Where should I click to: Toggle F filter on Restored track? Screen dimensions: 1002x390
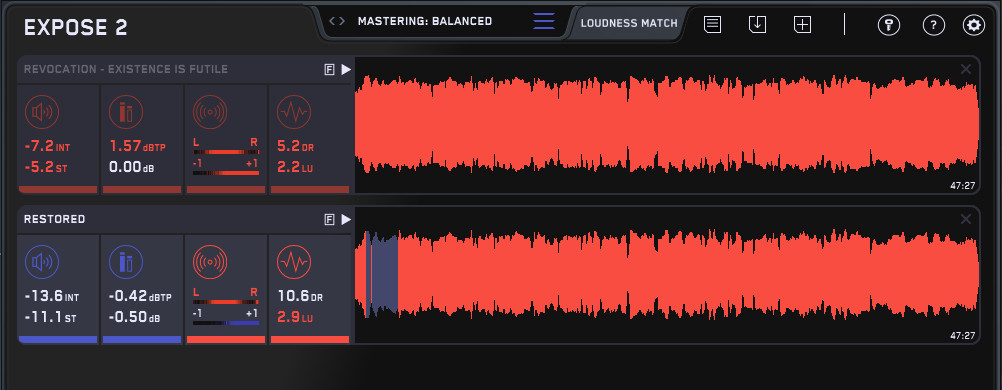(329, 220)
